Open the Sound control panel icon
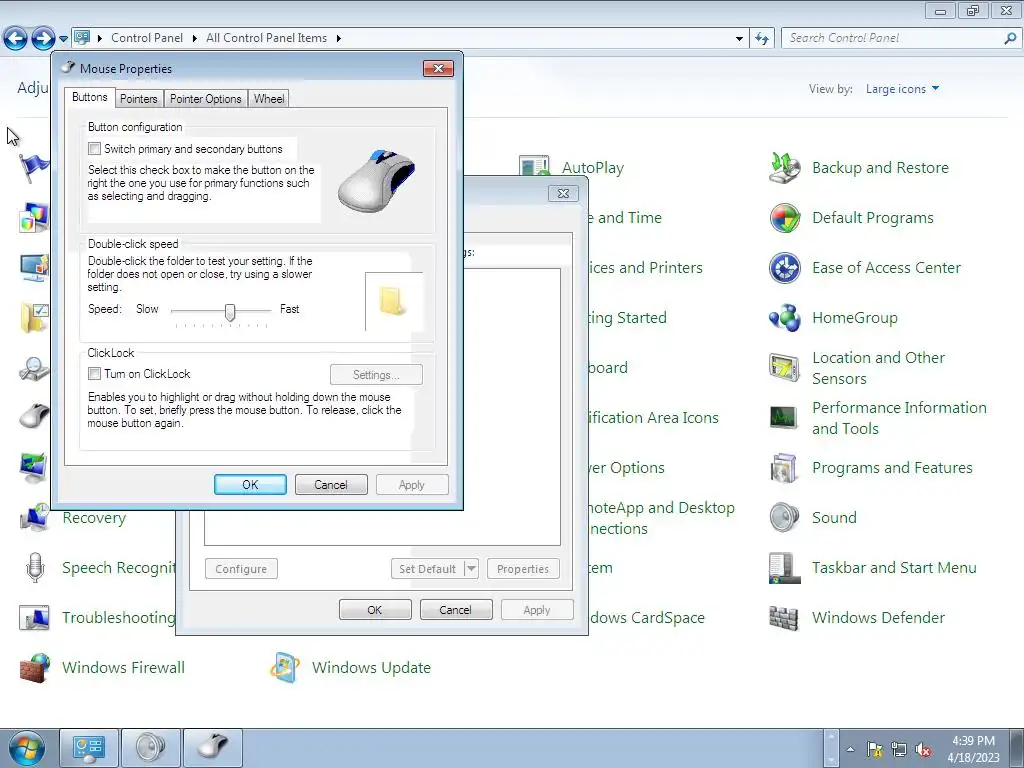This screenshot has width=1024, height=768. (784, 518)
